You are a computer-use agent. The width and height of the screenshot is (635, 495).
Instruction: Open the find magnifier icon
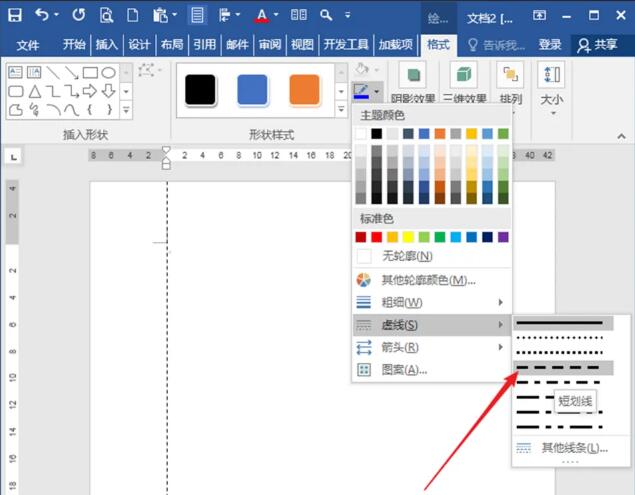click(x=326, y=15)
